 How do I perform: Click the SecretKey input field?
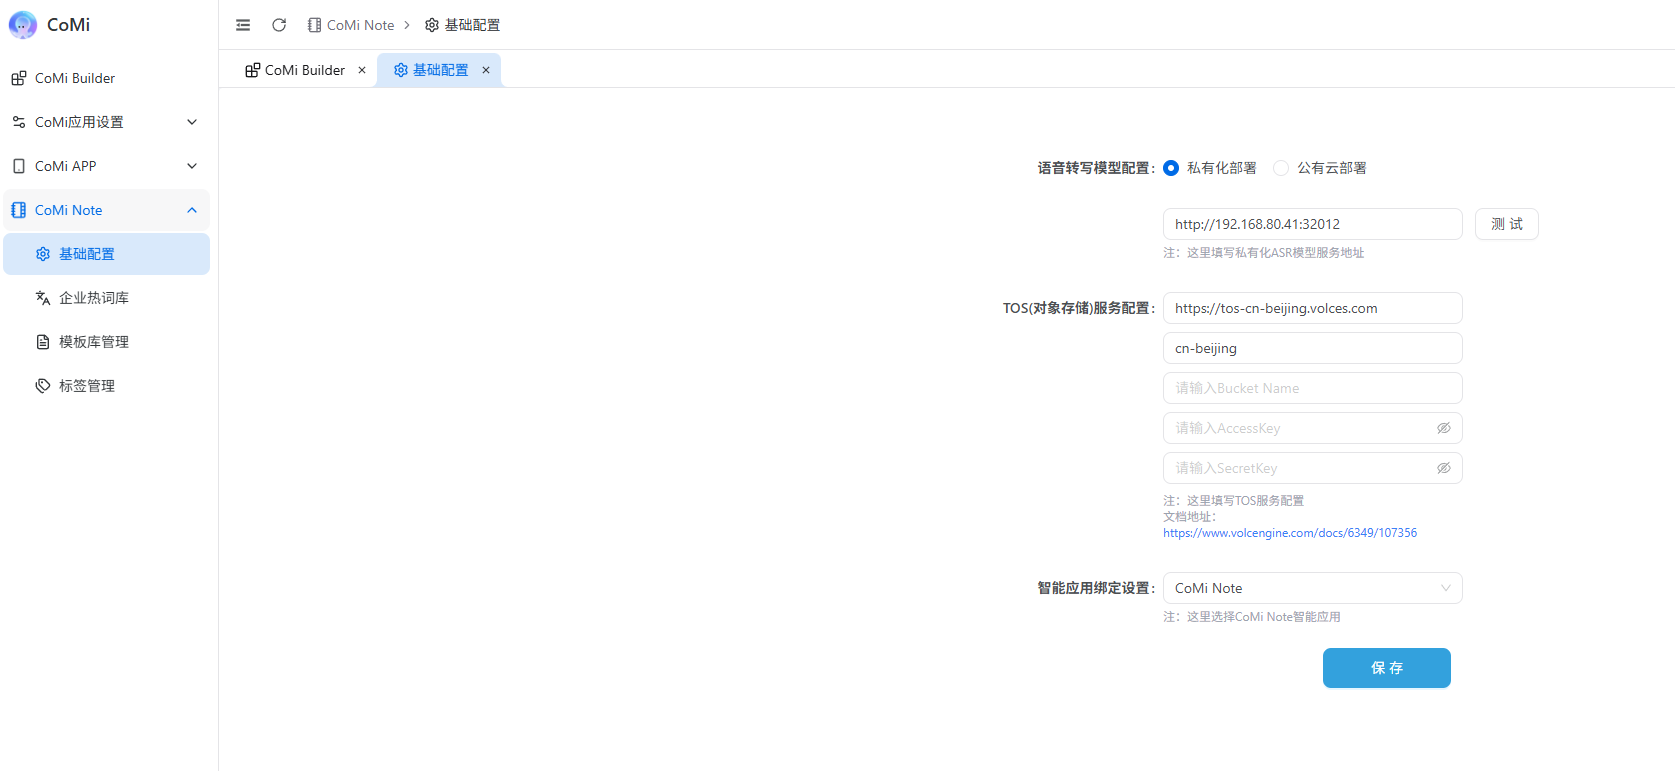1313,468
